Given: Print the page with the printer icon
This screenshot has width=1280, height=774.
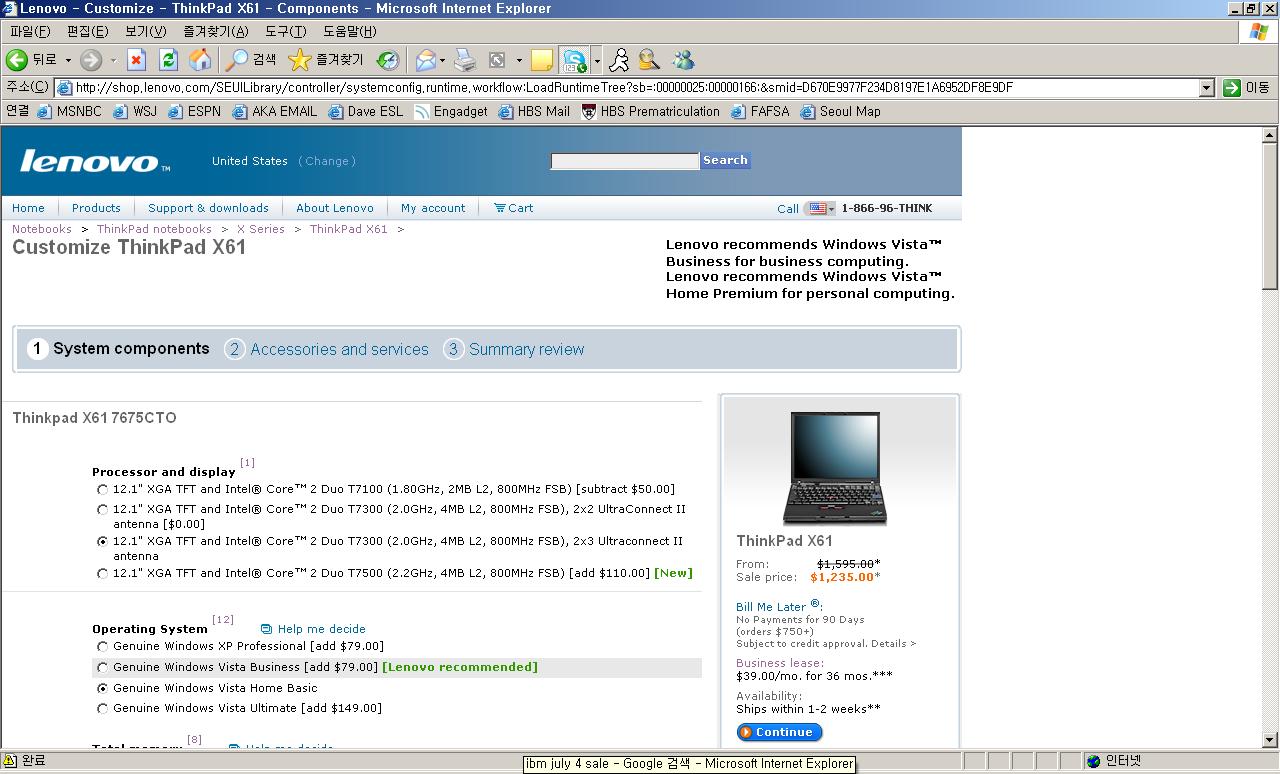Looking at the screenshot, I should tap(465, 60).
